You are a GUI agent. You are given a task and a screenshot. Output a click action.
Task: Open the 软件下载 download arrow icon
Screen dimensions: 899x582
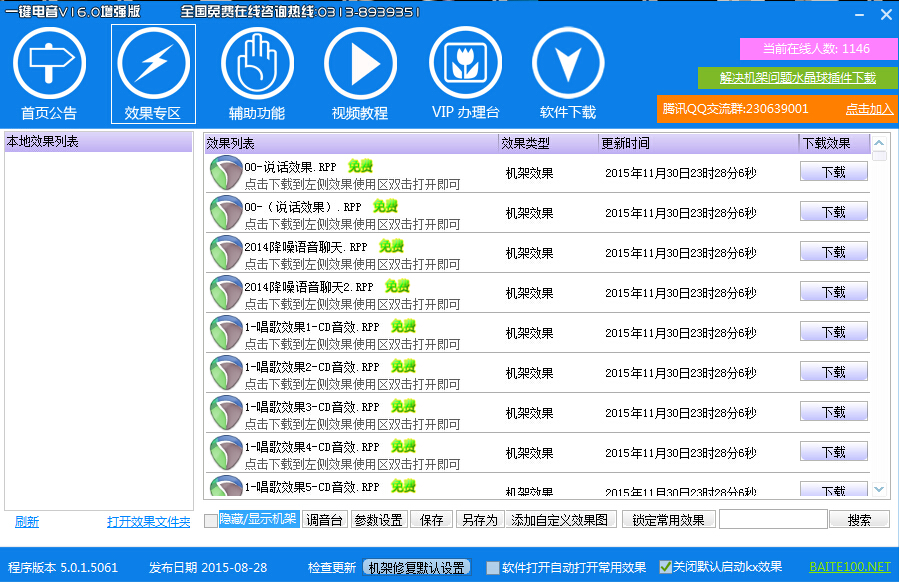(x=567, y=62)
